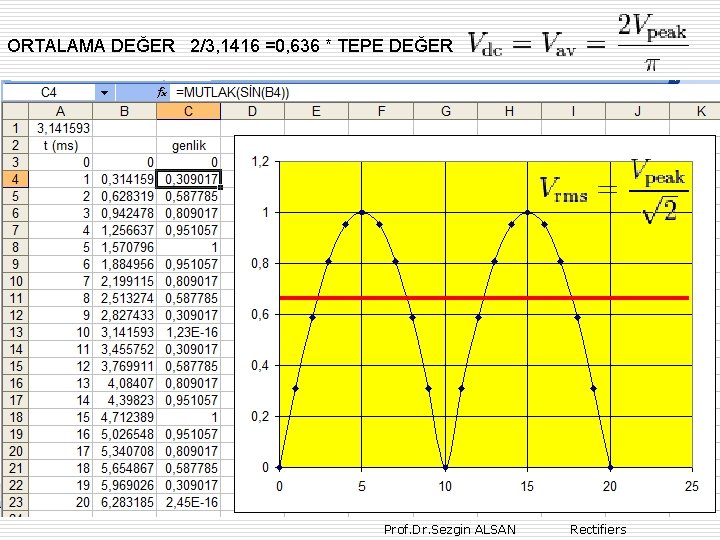This screenshot has height=540, width=720.
Task: Click cell B16 with 4,08407
Action: [x=124, y=383]
